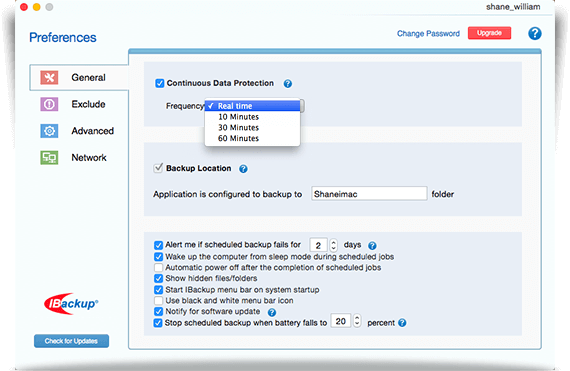Click the green Network monitors icon
Viewport: 570px width, 371px height.
pyautogui.click(x=49, y=158)
